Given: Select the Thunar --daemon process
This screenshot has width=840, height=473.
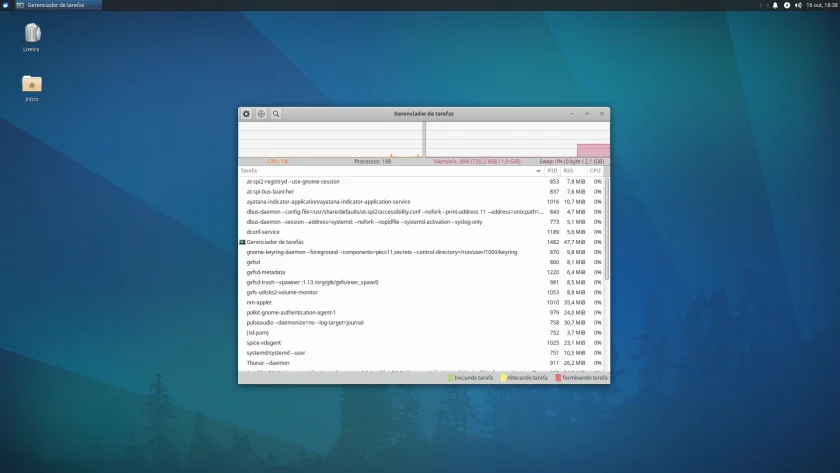Looking at the screenshot, I should click(421, 363).
